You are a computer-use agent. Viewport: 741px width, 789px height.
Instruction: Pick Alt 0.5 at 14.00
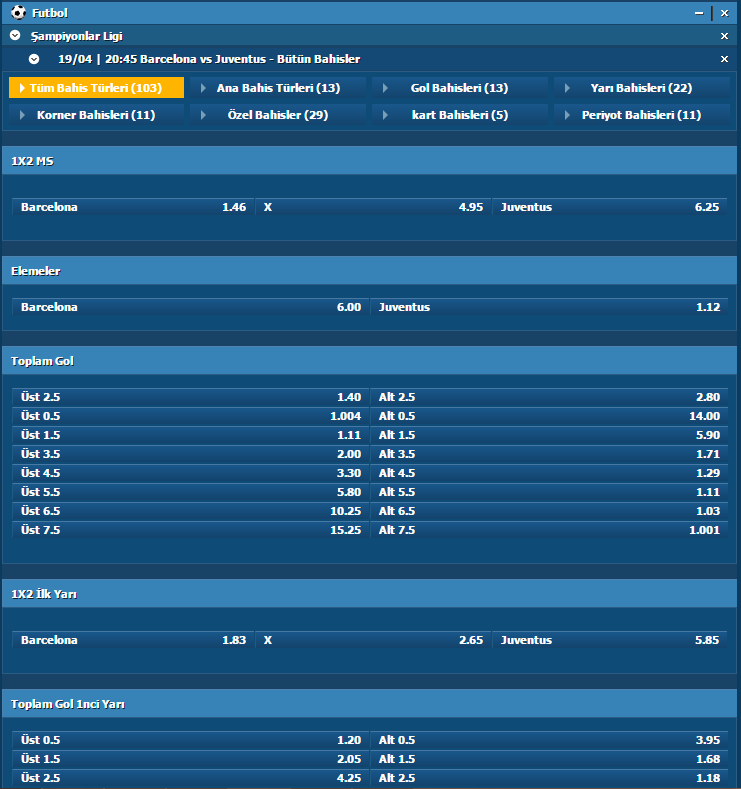(549, 416)
